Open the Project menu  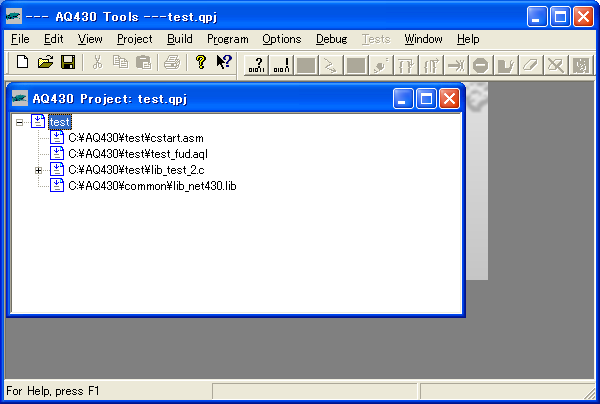tap(135, 39)
